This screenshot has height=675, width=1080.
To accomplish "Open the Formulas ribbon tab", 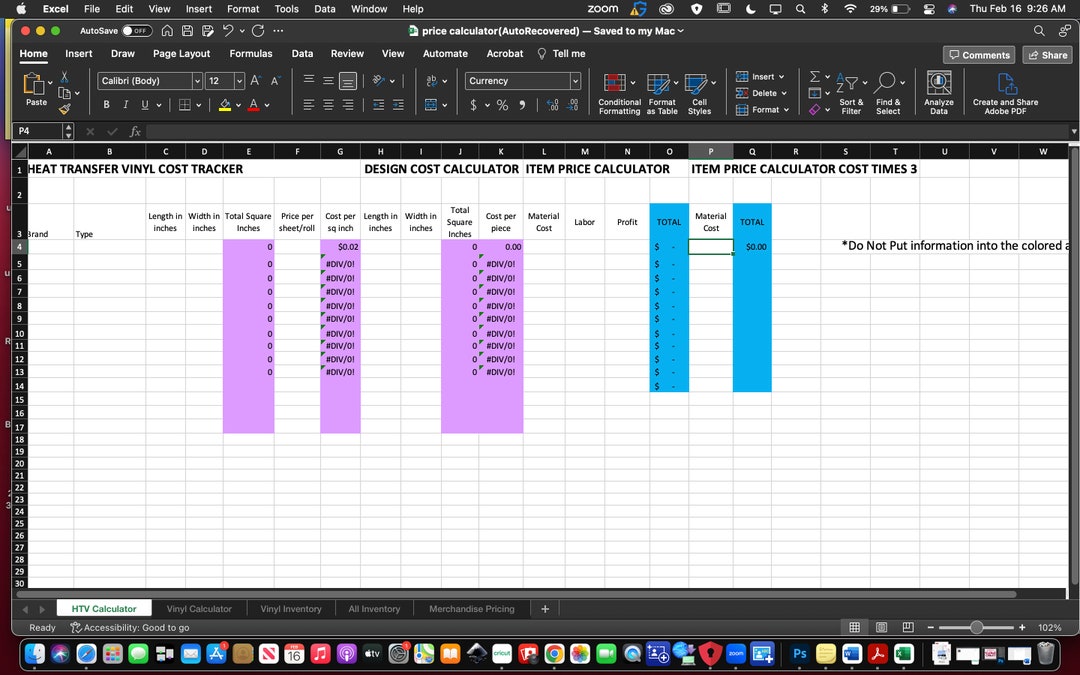I will 251,54.
